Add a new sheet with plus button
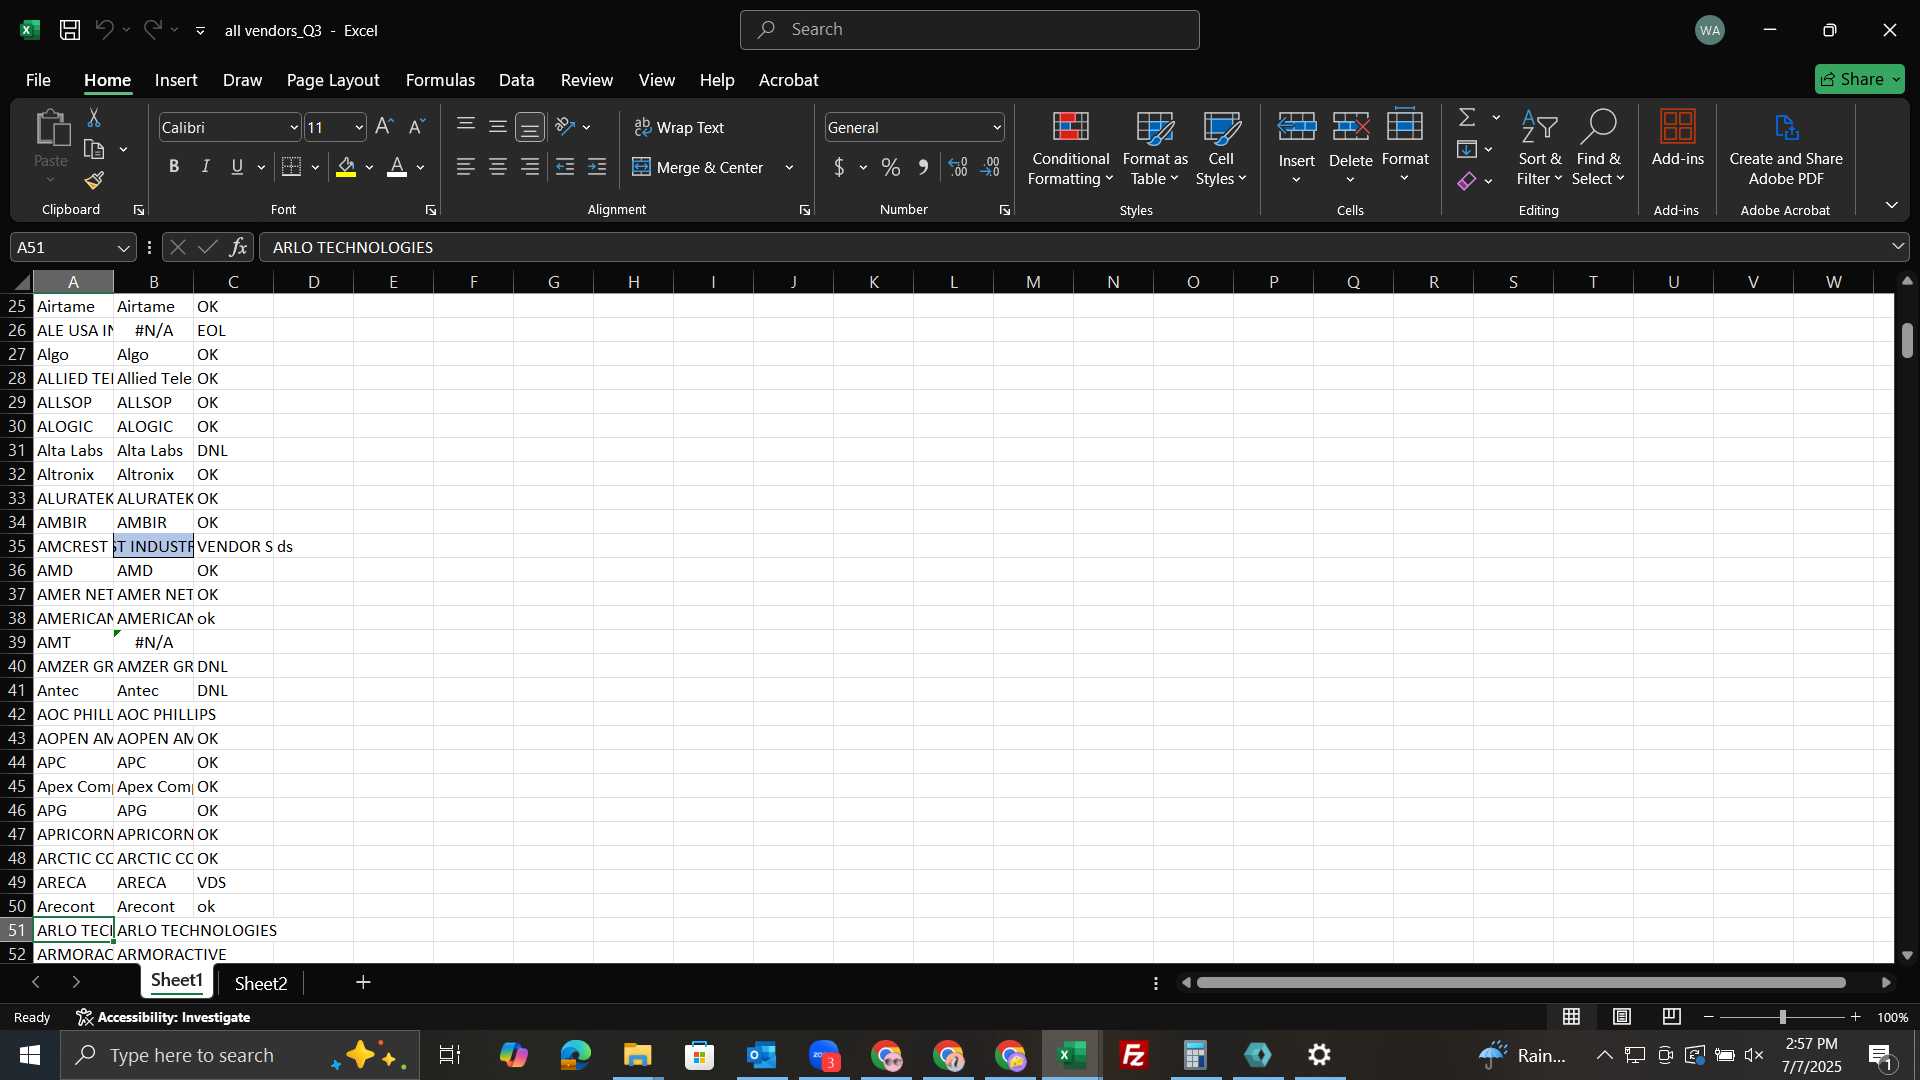The image size is (1920, 1080). click(x=364, y=983)
